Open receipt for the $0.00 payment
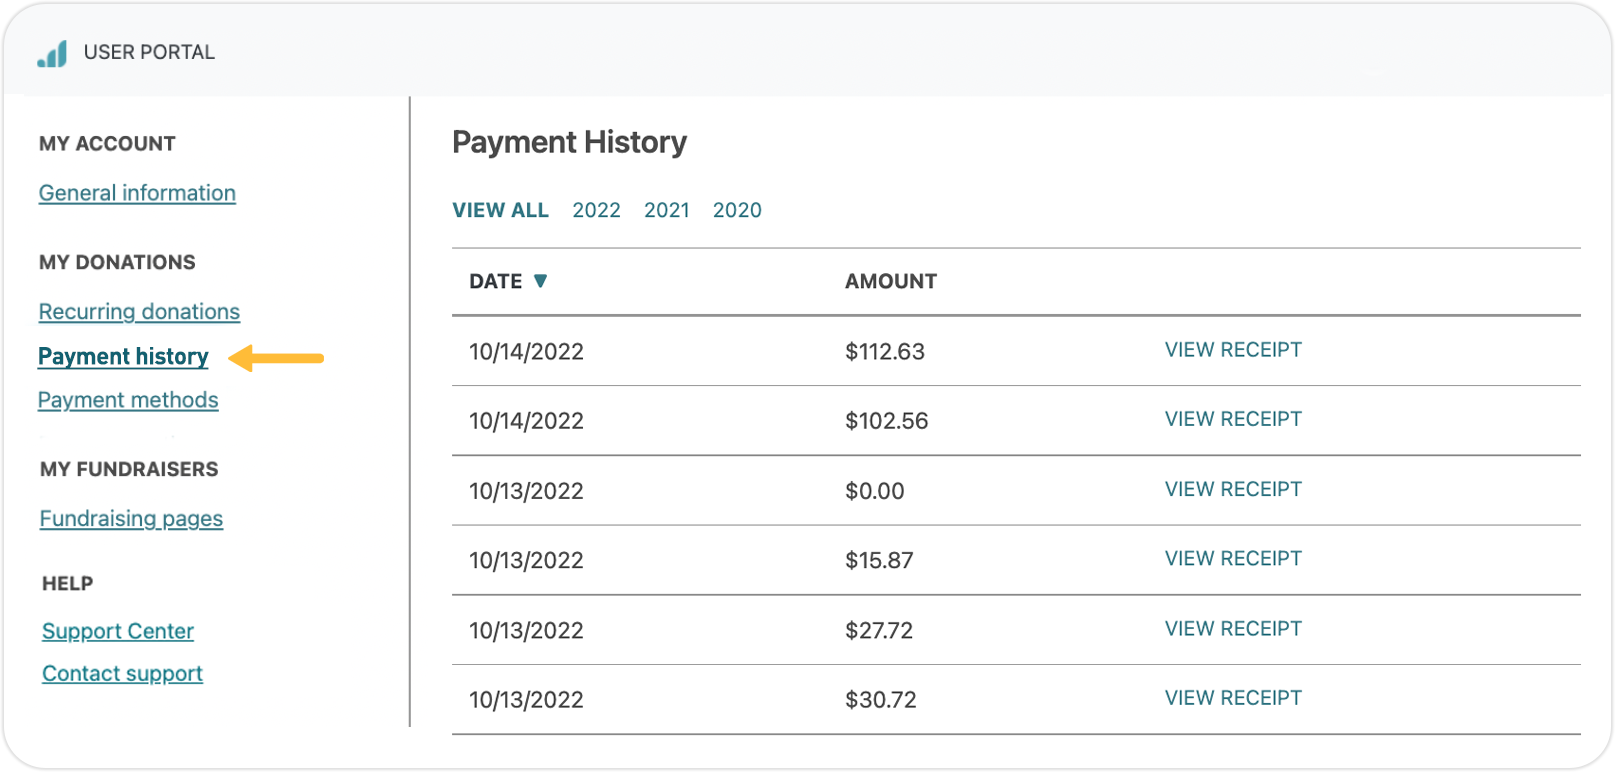This screenshot has width=1615, height=772. click(x=1233, y=489)
